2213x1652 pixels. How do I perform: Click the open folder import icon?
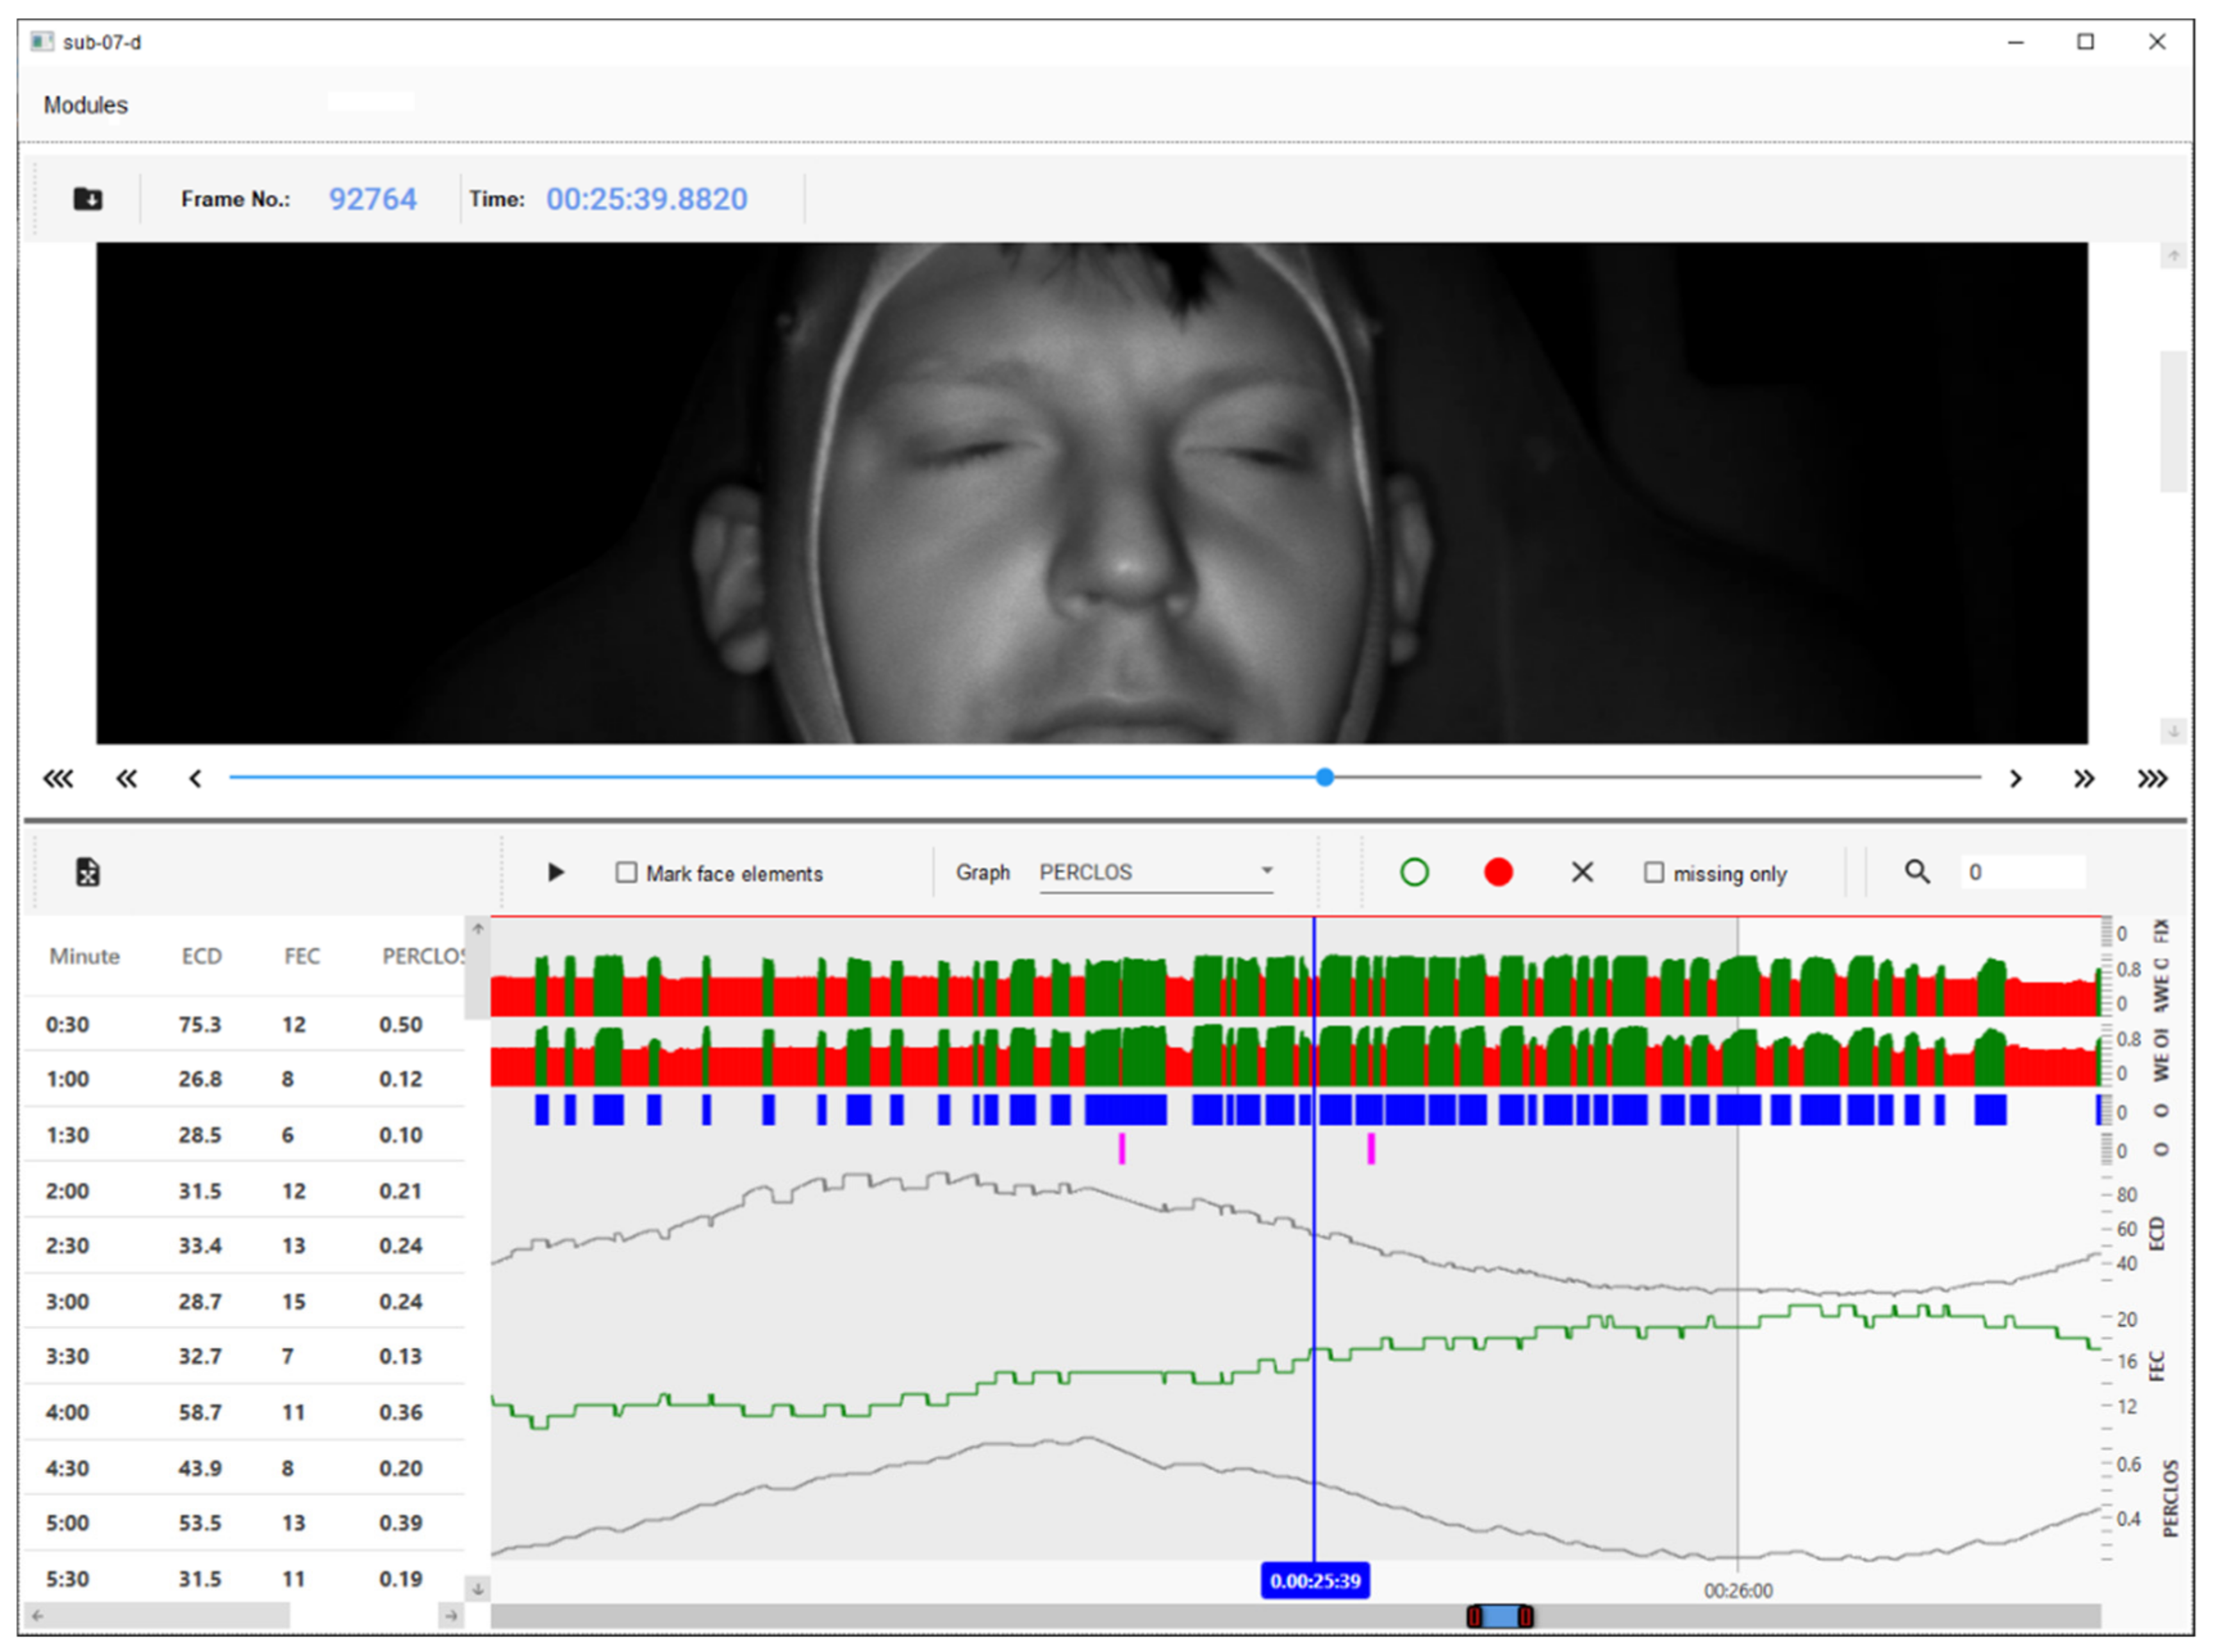pos(88,199)
